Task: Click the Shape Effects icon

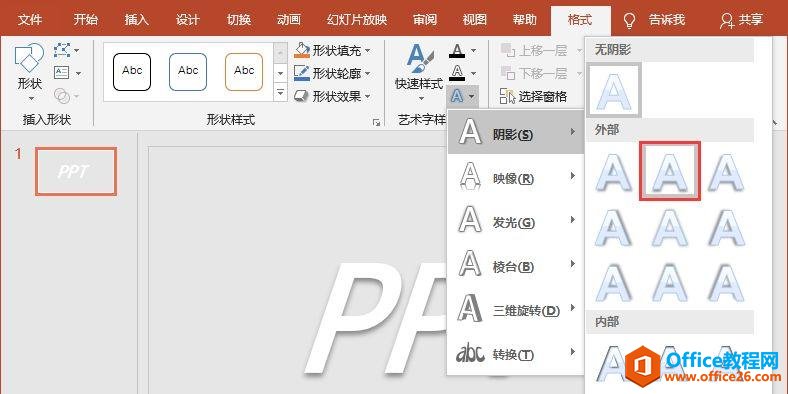Action: [x=302, y=96]
